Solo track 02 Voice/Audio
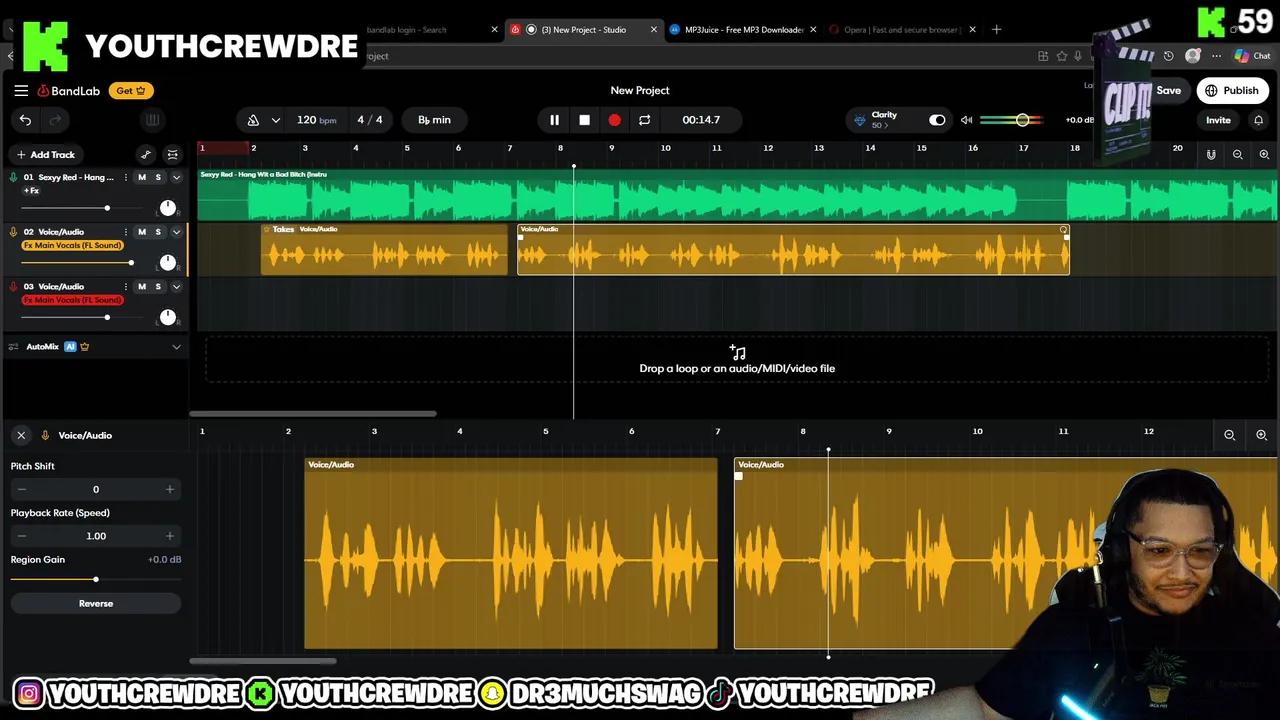Viewport: 1280px width, 720px height. [x=158, y=232]
